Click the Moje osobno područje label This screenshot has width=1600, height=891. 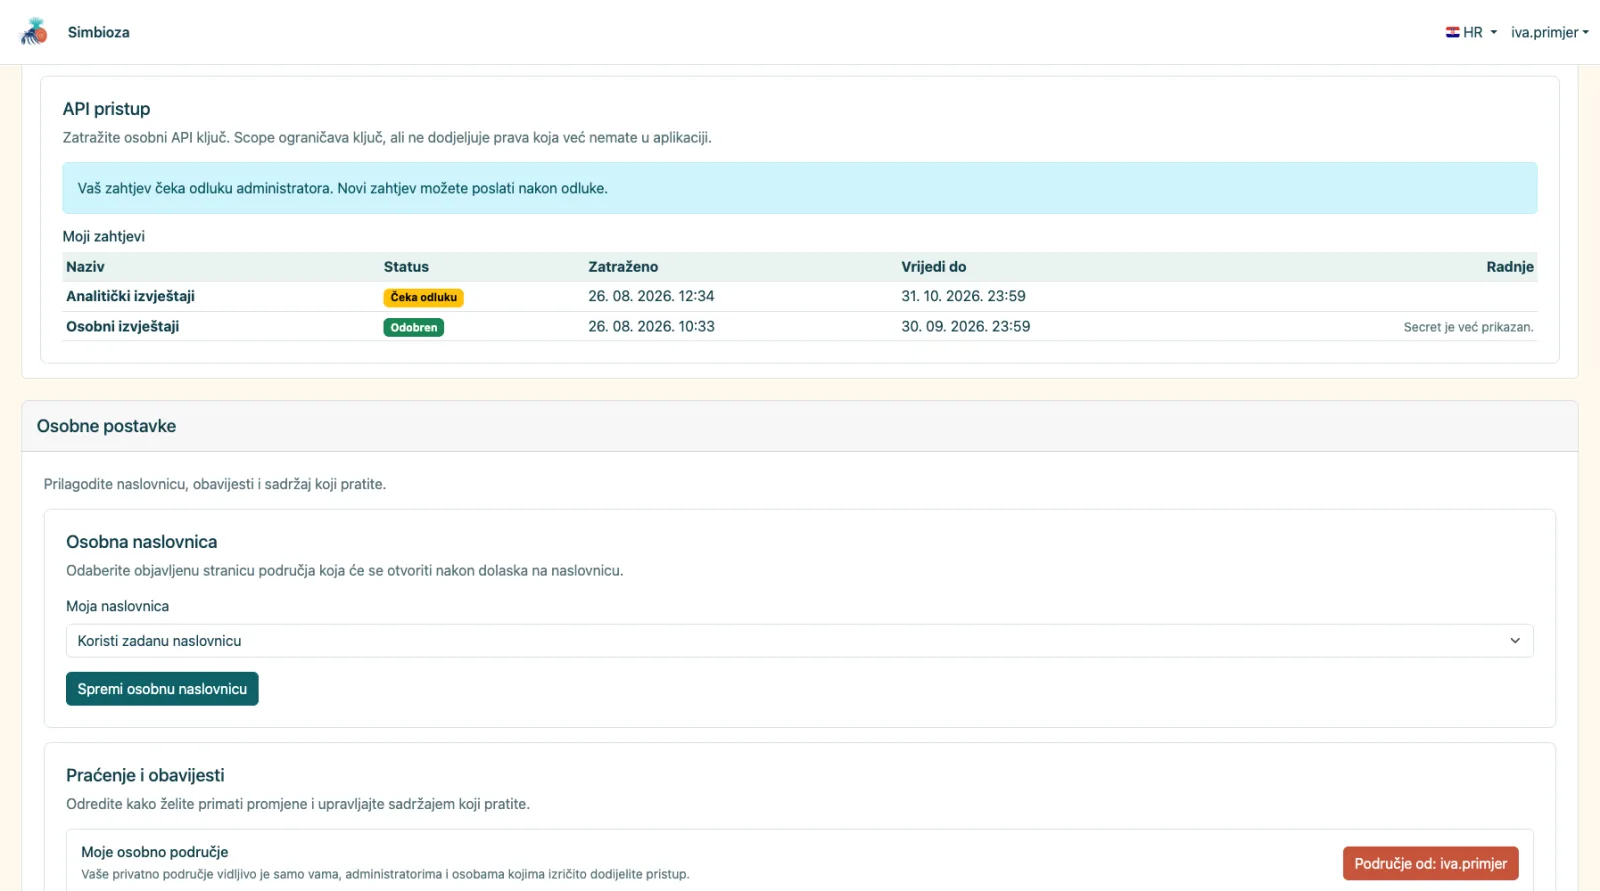[x=154, y=852]
